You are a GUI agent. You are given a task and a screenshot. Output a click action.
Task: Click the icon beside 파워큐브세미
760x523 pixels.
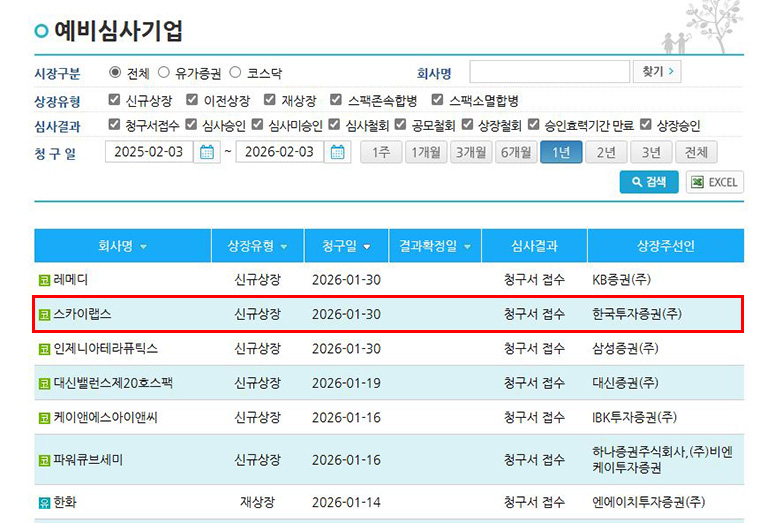tap(43, 460)
